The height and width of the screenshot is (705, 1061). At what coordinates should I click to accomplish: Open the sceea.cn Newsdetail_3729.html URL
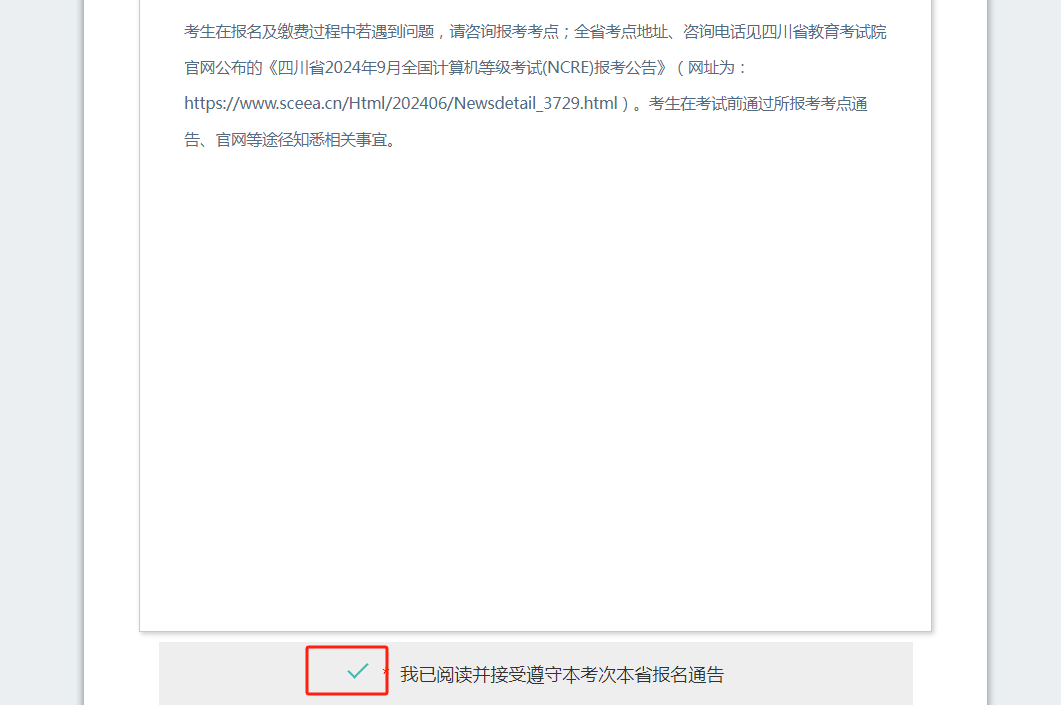(401, 104)
